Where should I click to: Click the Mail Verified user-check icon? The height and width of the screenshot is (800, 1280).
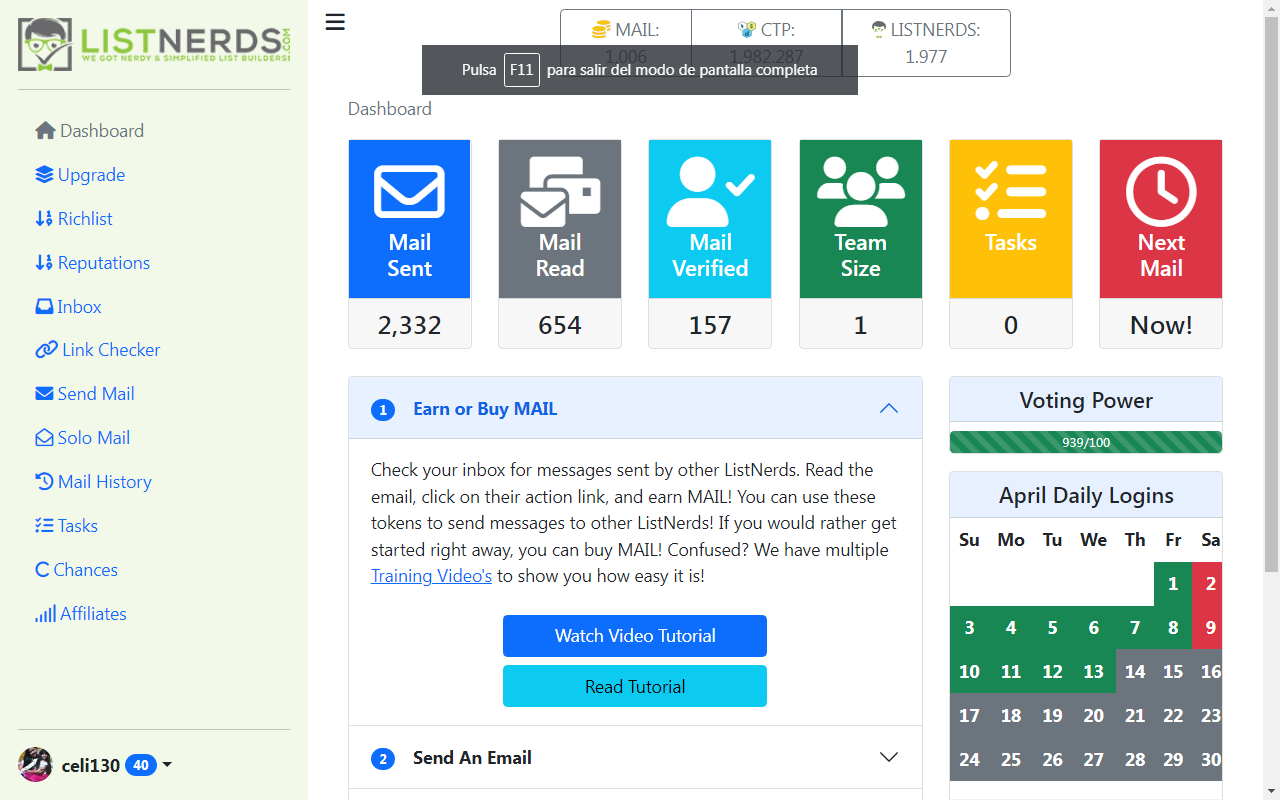(x=710, y=191)
